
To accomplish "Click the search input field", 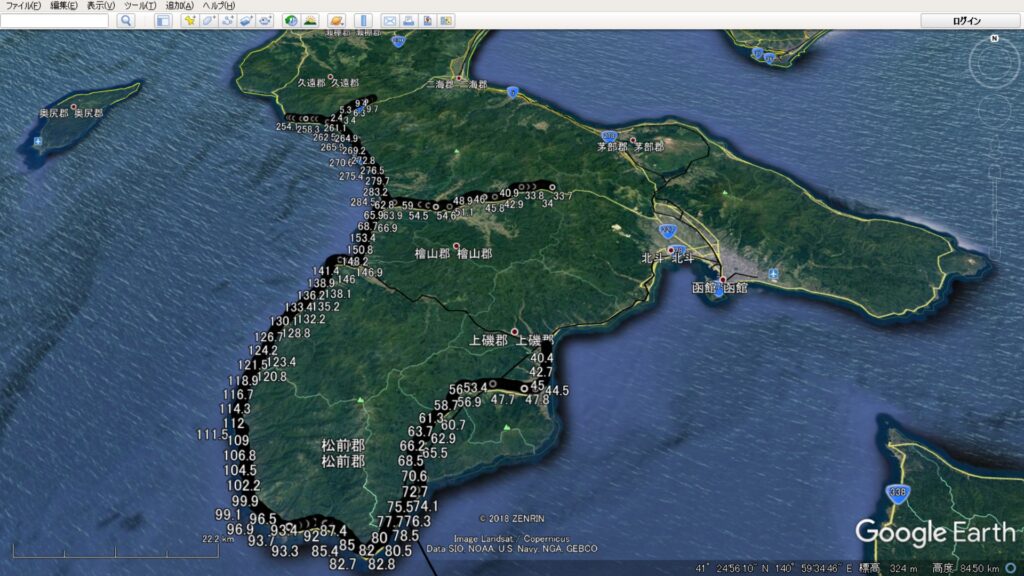I will [55, 20].
